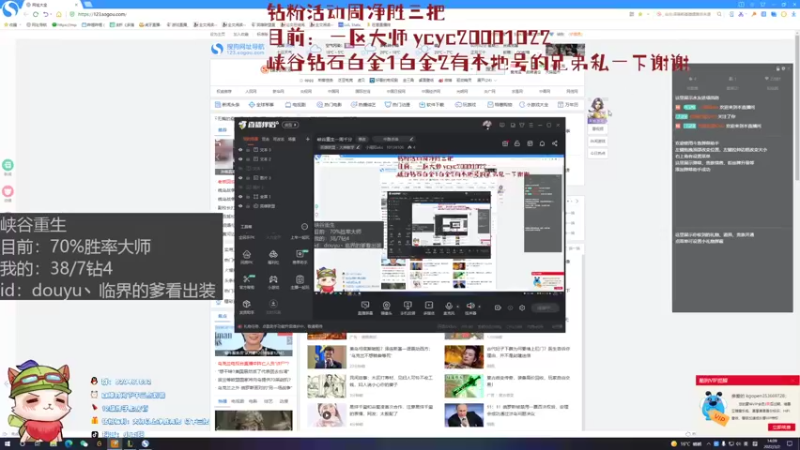Toggle the lock on 全屏 1 layer
This screenshot has height=450, width=800.
pos(248,196)
